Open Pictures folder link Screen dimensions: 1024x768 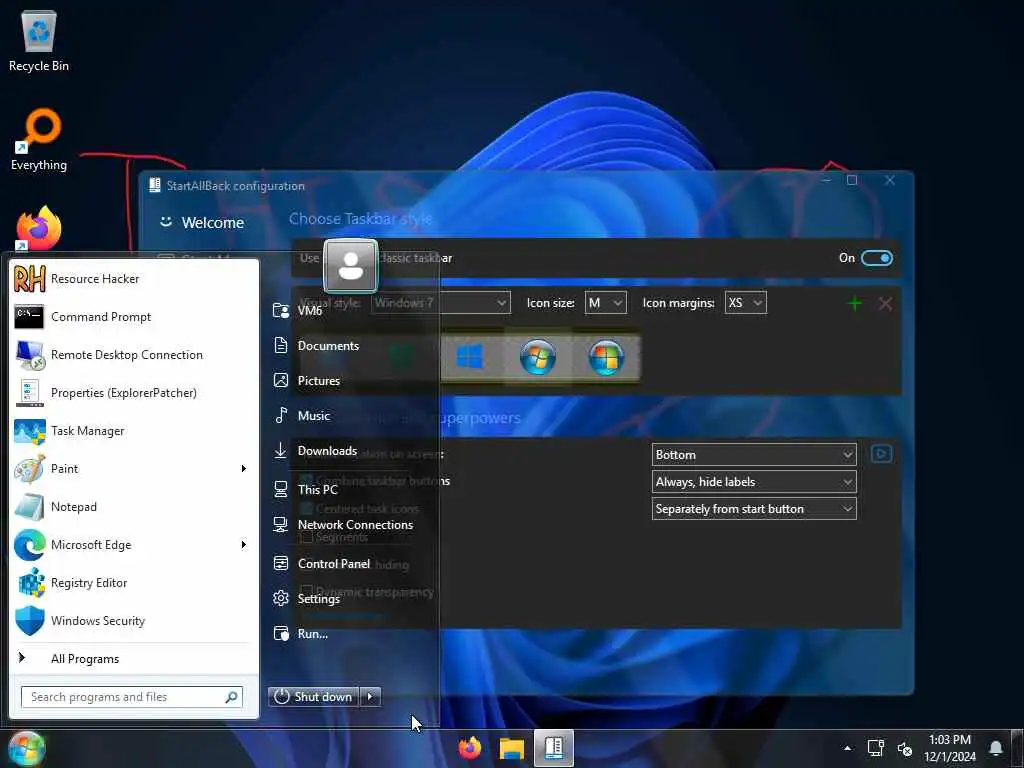click(x=307, y=381)
